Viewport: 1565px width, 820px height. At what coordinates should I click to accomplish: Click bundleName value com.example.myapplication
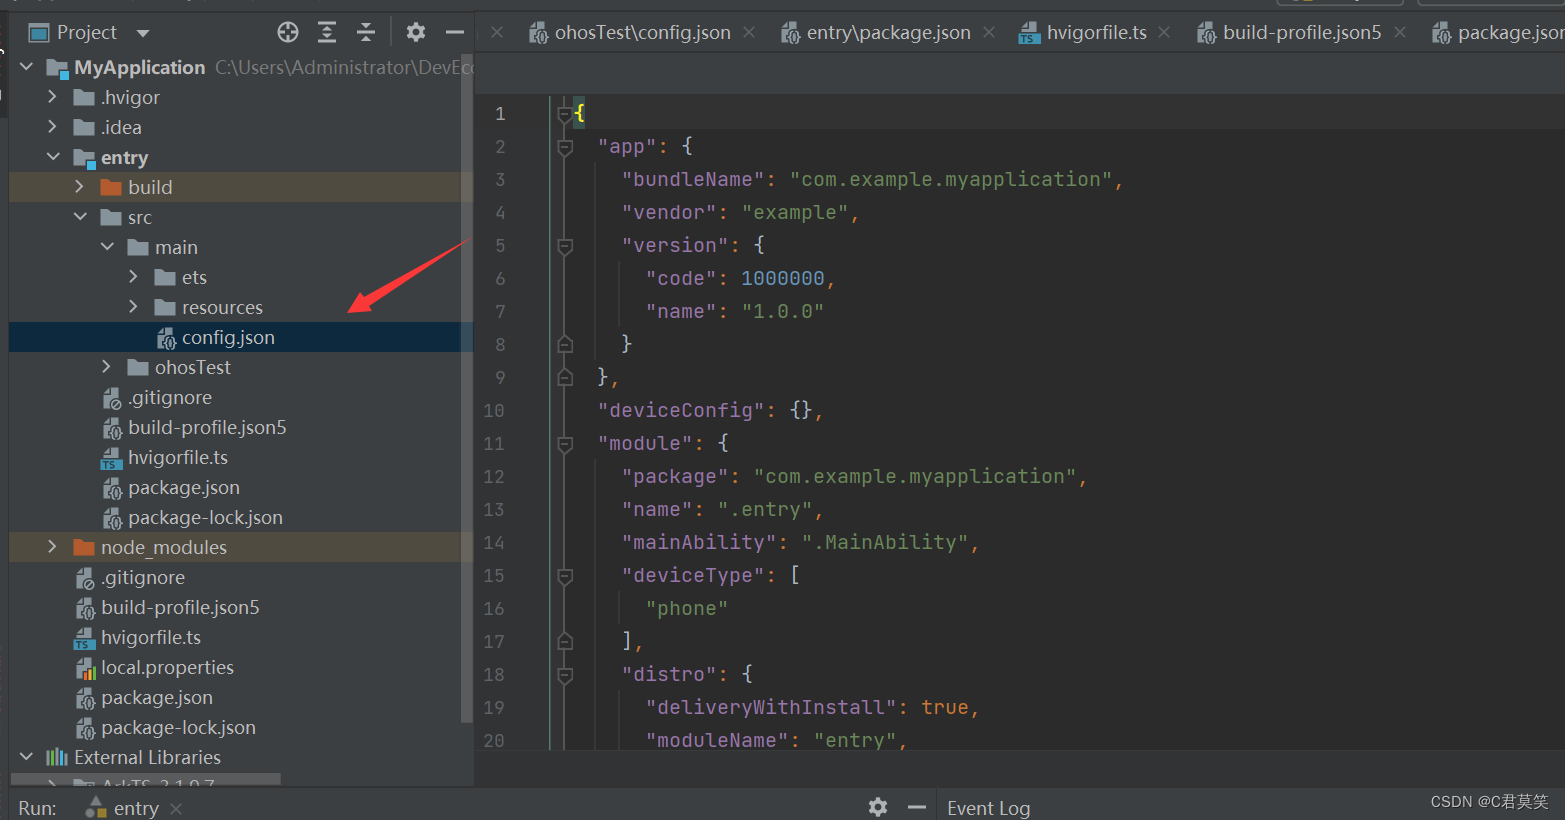(x=950, y=180)
